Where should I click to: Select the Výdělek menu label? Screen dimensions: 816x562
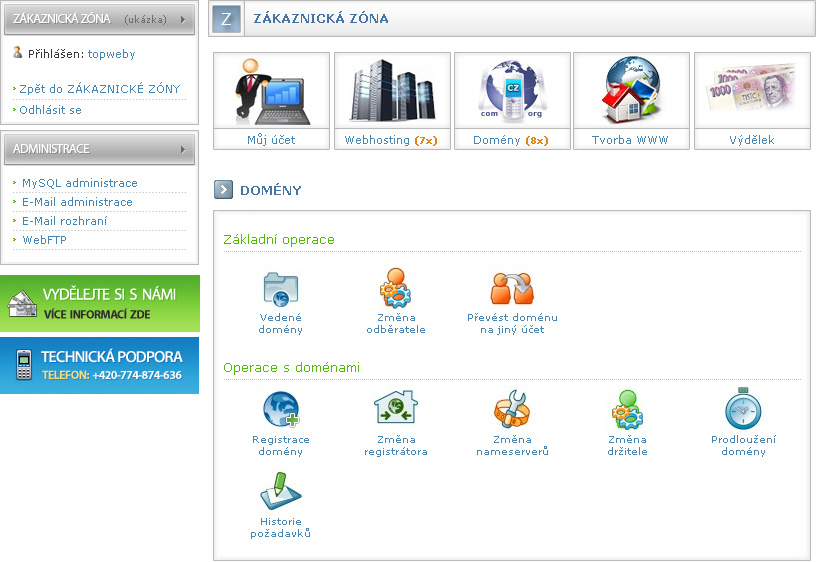point(751,140)
